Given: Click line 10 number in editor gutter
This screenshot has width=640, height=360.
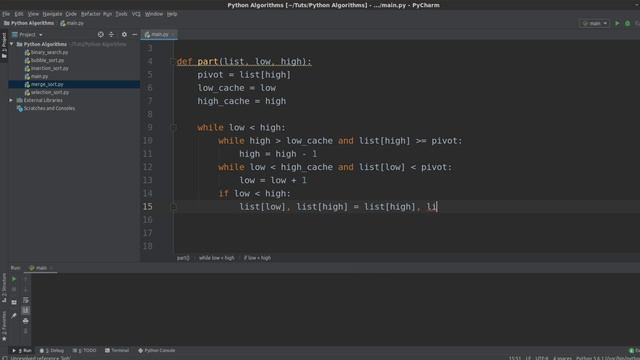Looking at the screenshot, I should coord(148,141).
